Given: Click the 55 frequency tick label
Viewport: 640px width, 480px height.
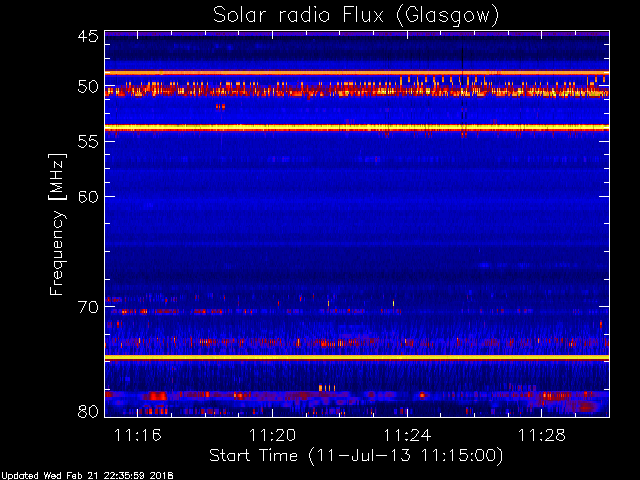Looking at the screenshot, I should tap(88, 142).
